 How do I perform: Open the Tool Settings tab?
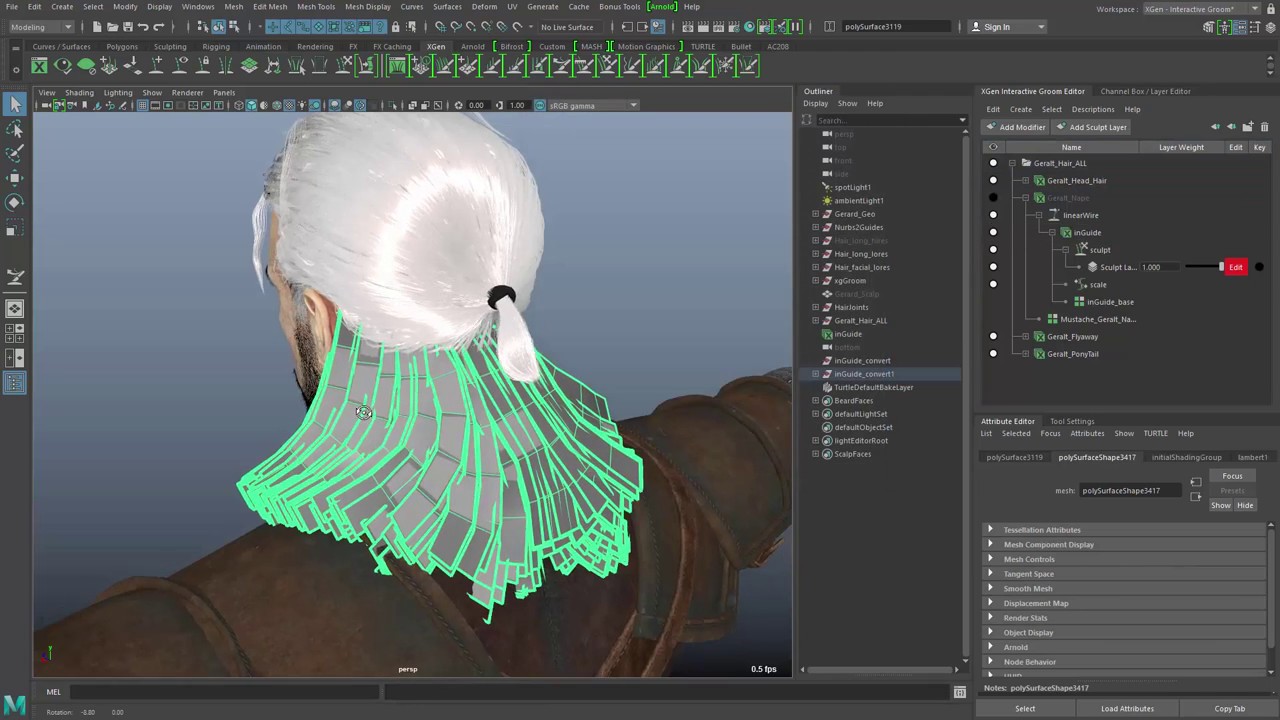pos(1072,422)
